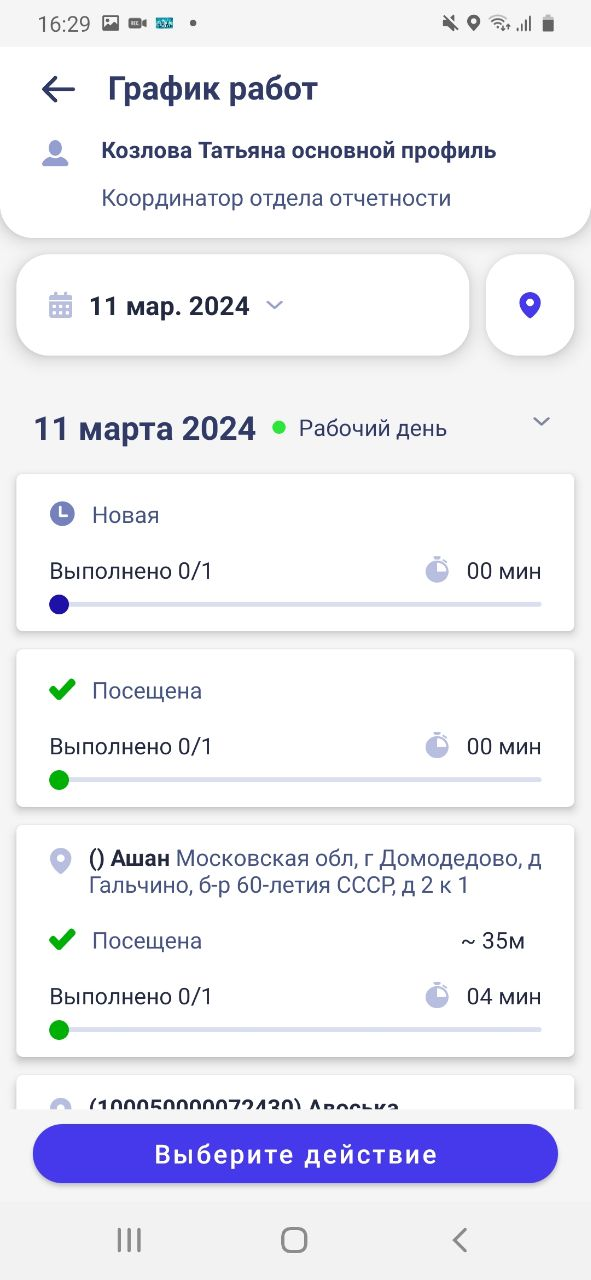Click the green progress dot in Ашан card
The height and width of the screenshot is (1280, 591).
(x=59, y=1029)
